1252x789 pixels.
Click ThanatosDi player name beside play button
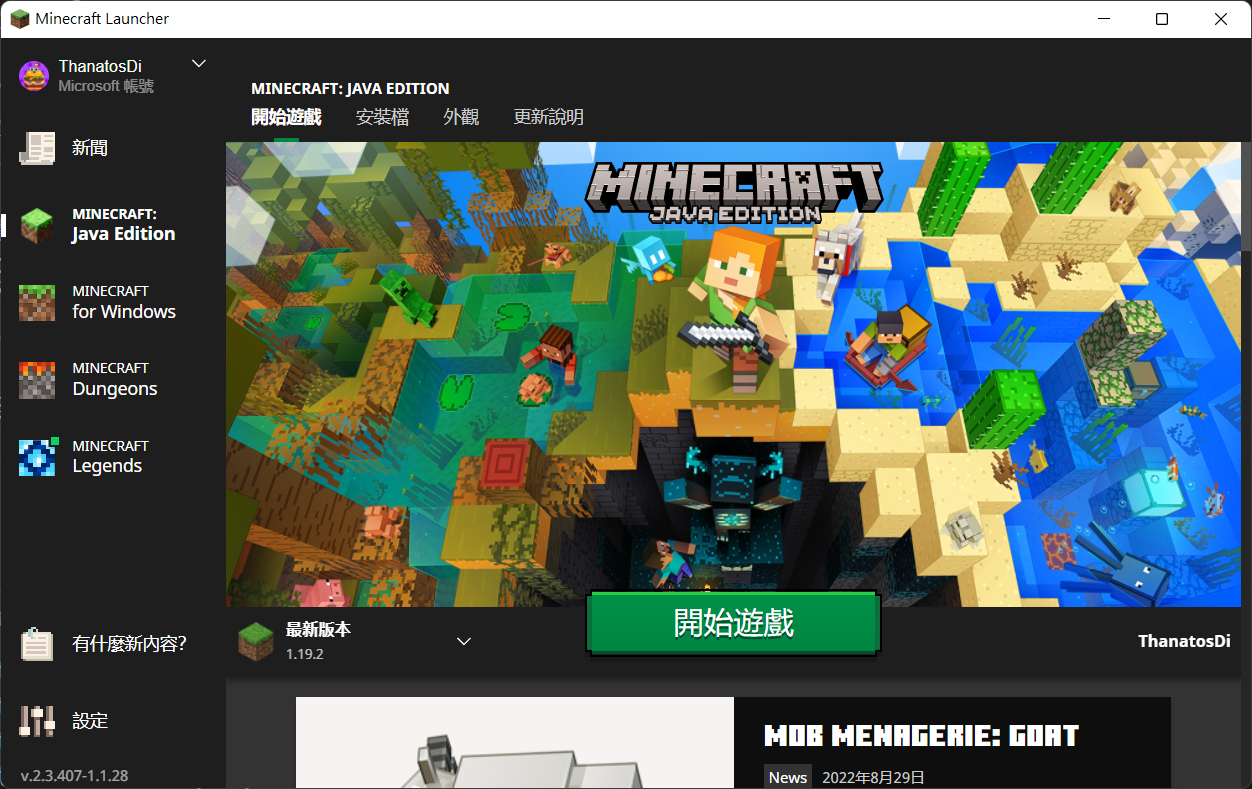pyautogui.click(x=1184, y=641)
